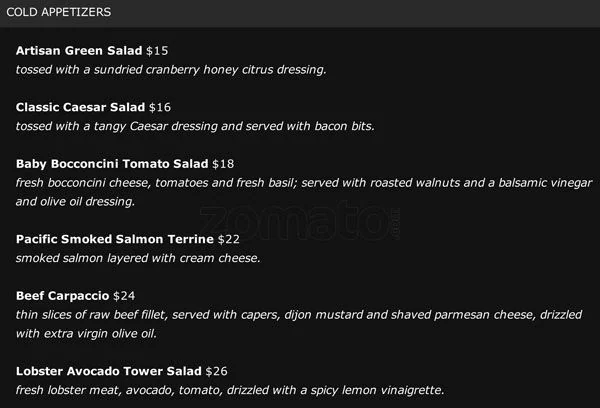Image resolution: width=600 pixels, height=408 pixels.
Task: Click the $18 price for Bocconcini Tomato Salad
Action: point(222,163)
